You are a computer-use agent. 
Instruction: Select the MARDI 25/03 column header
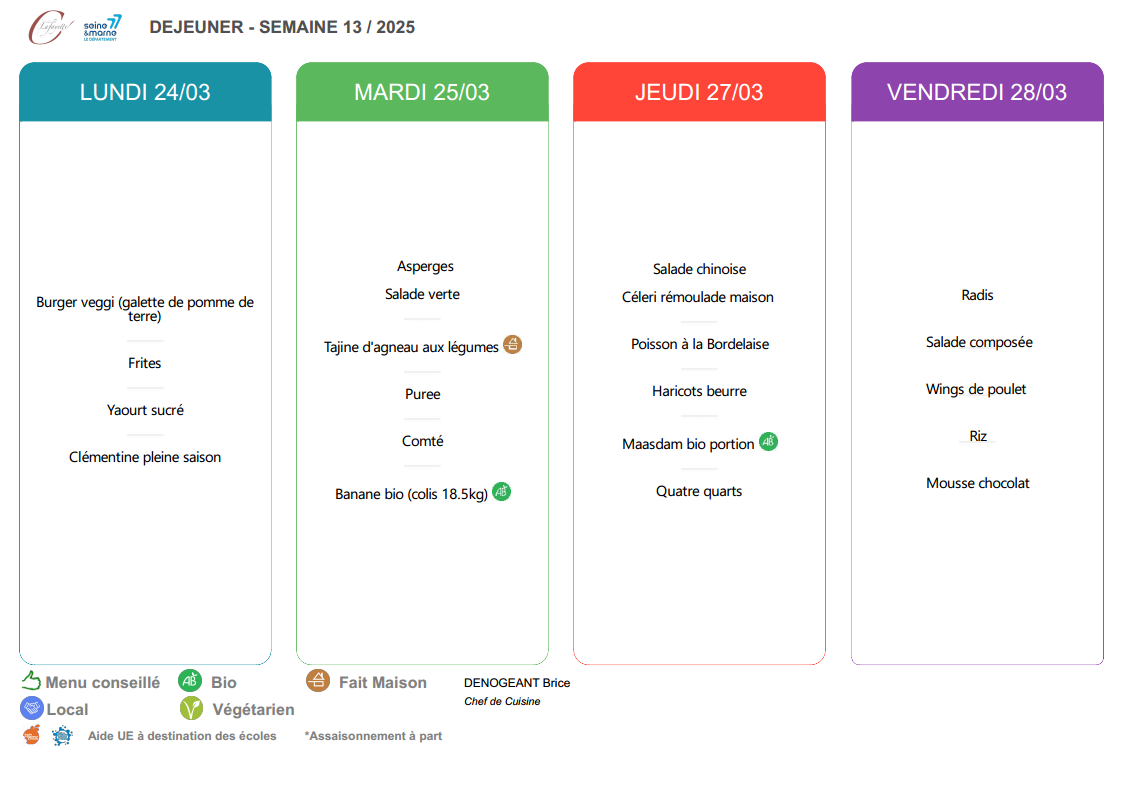point(423,92)
